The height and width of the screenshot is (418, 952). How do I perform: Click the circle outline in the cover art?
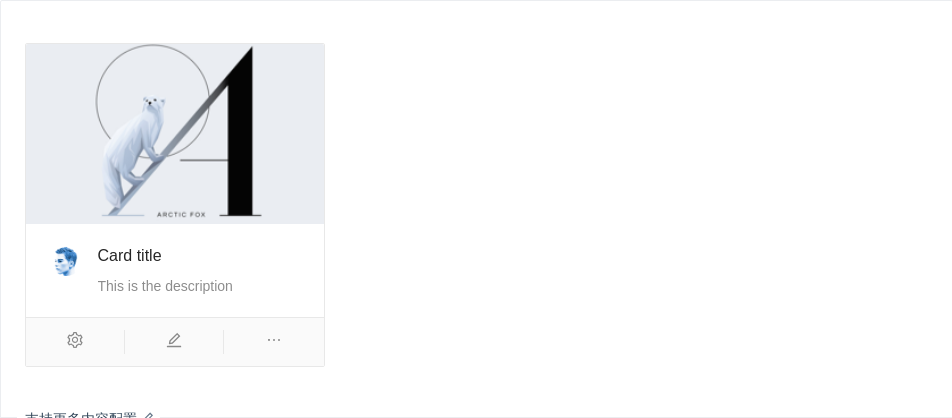111,70
